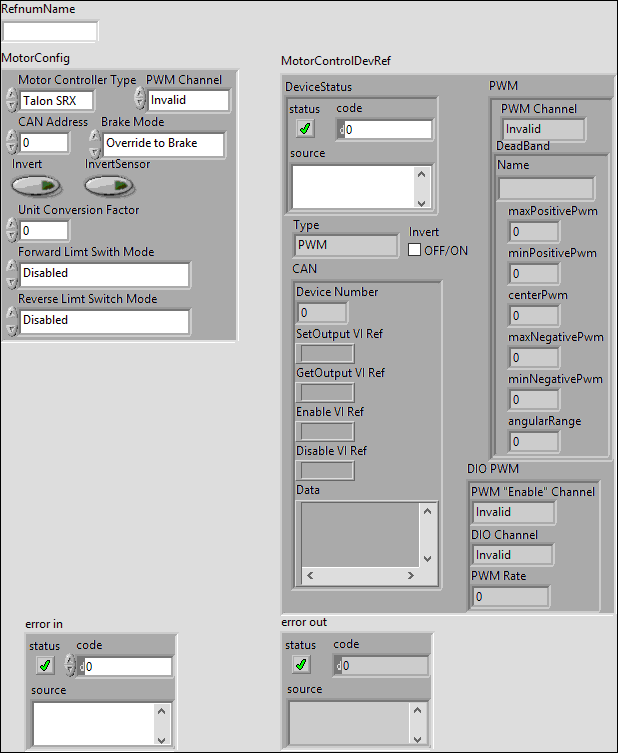The height and width of the screenshot is (753, 618).
Task: Click the minNegativePwm value field
Action: pyautogui.click(x=534, y=400)
